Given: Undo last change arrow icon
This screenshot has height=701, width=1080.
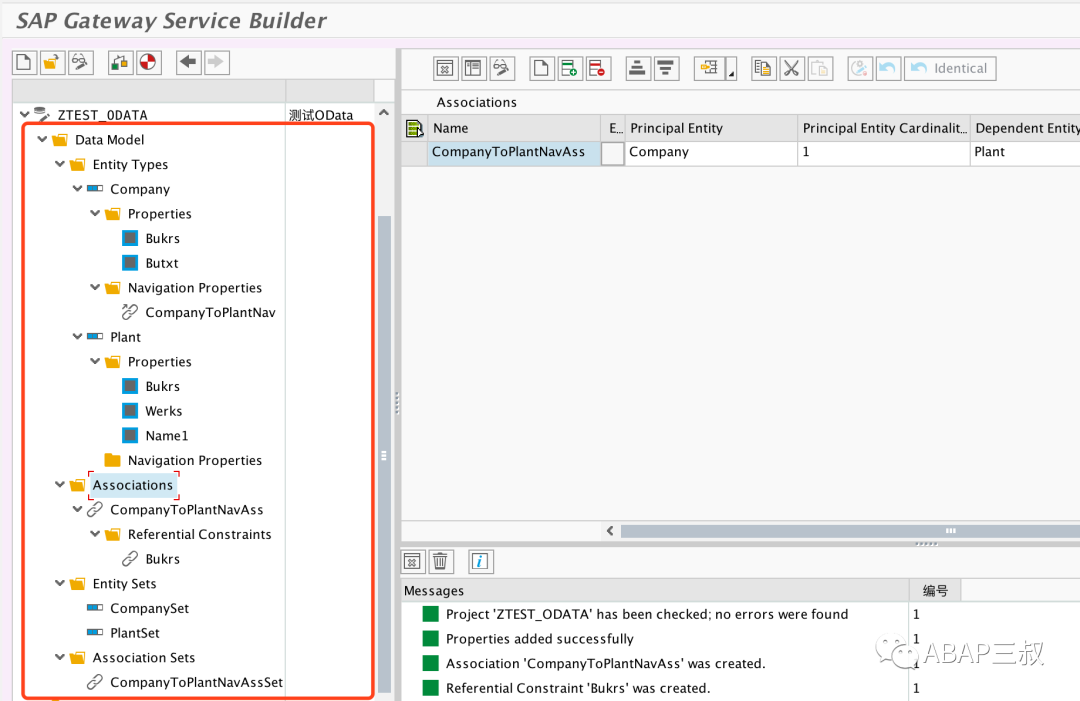Looking at the screenshot, I should pos(888,68).
